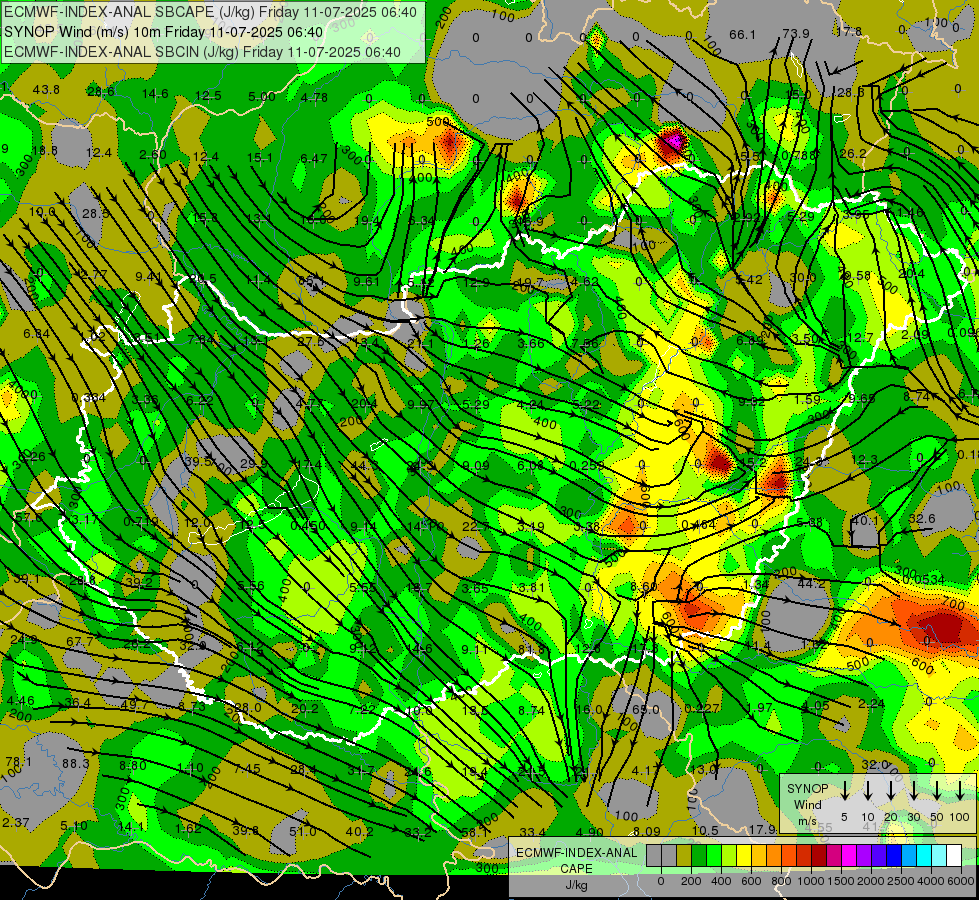Click the '57.6' value at left edge
Viewport: 979px width, 900px height.
[x=28, y=518]
